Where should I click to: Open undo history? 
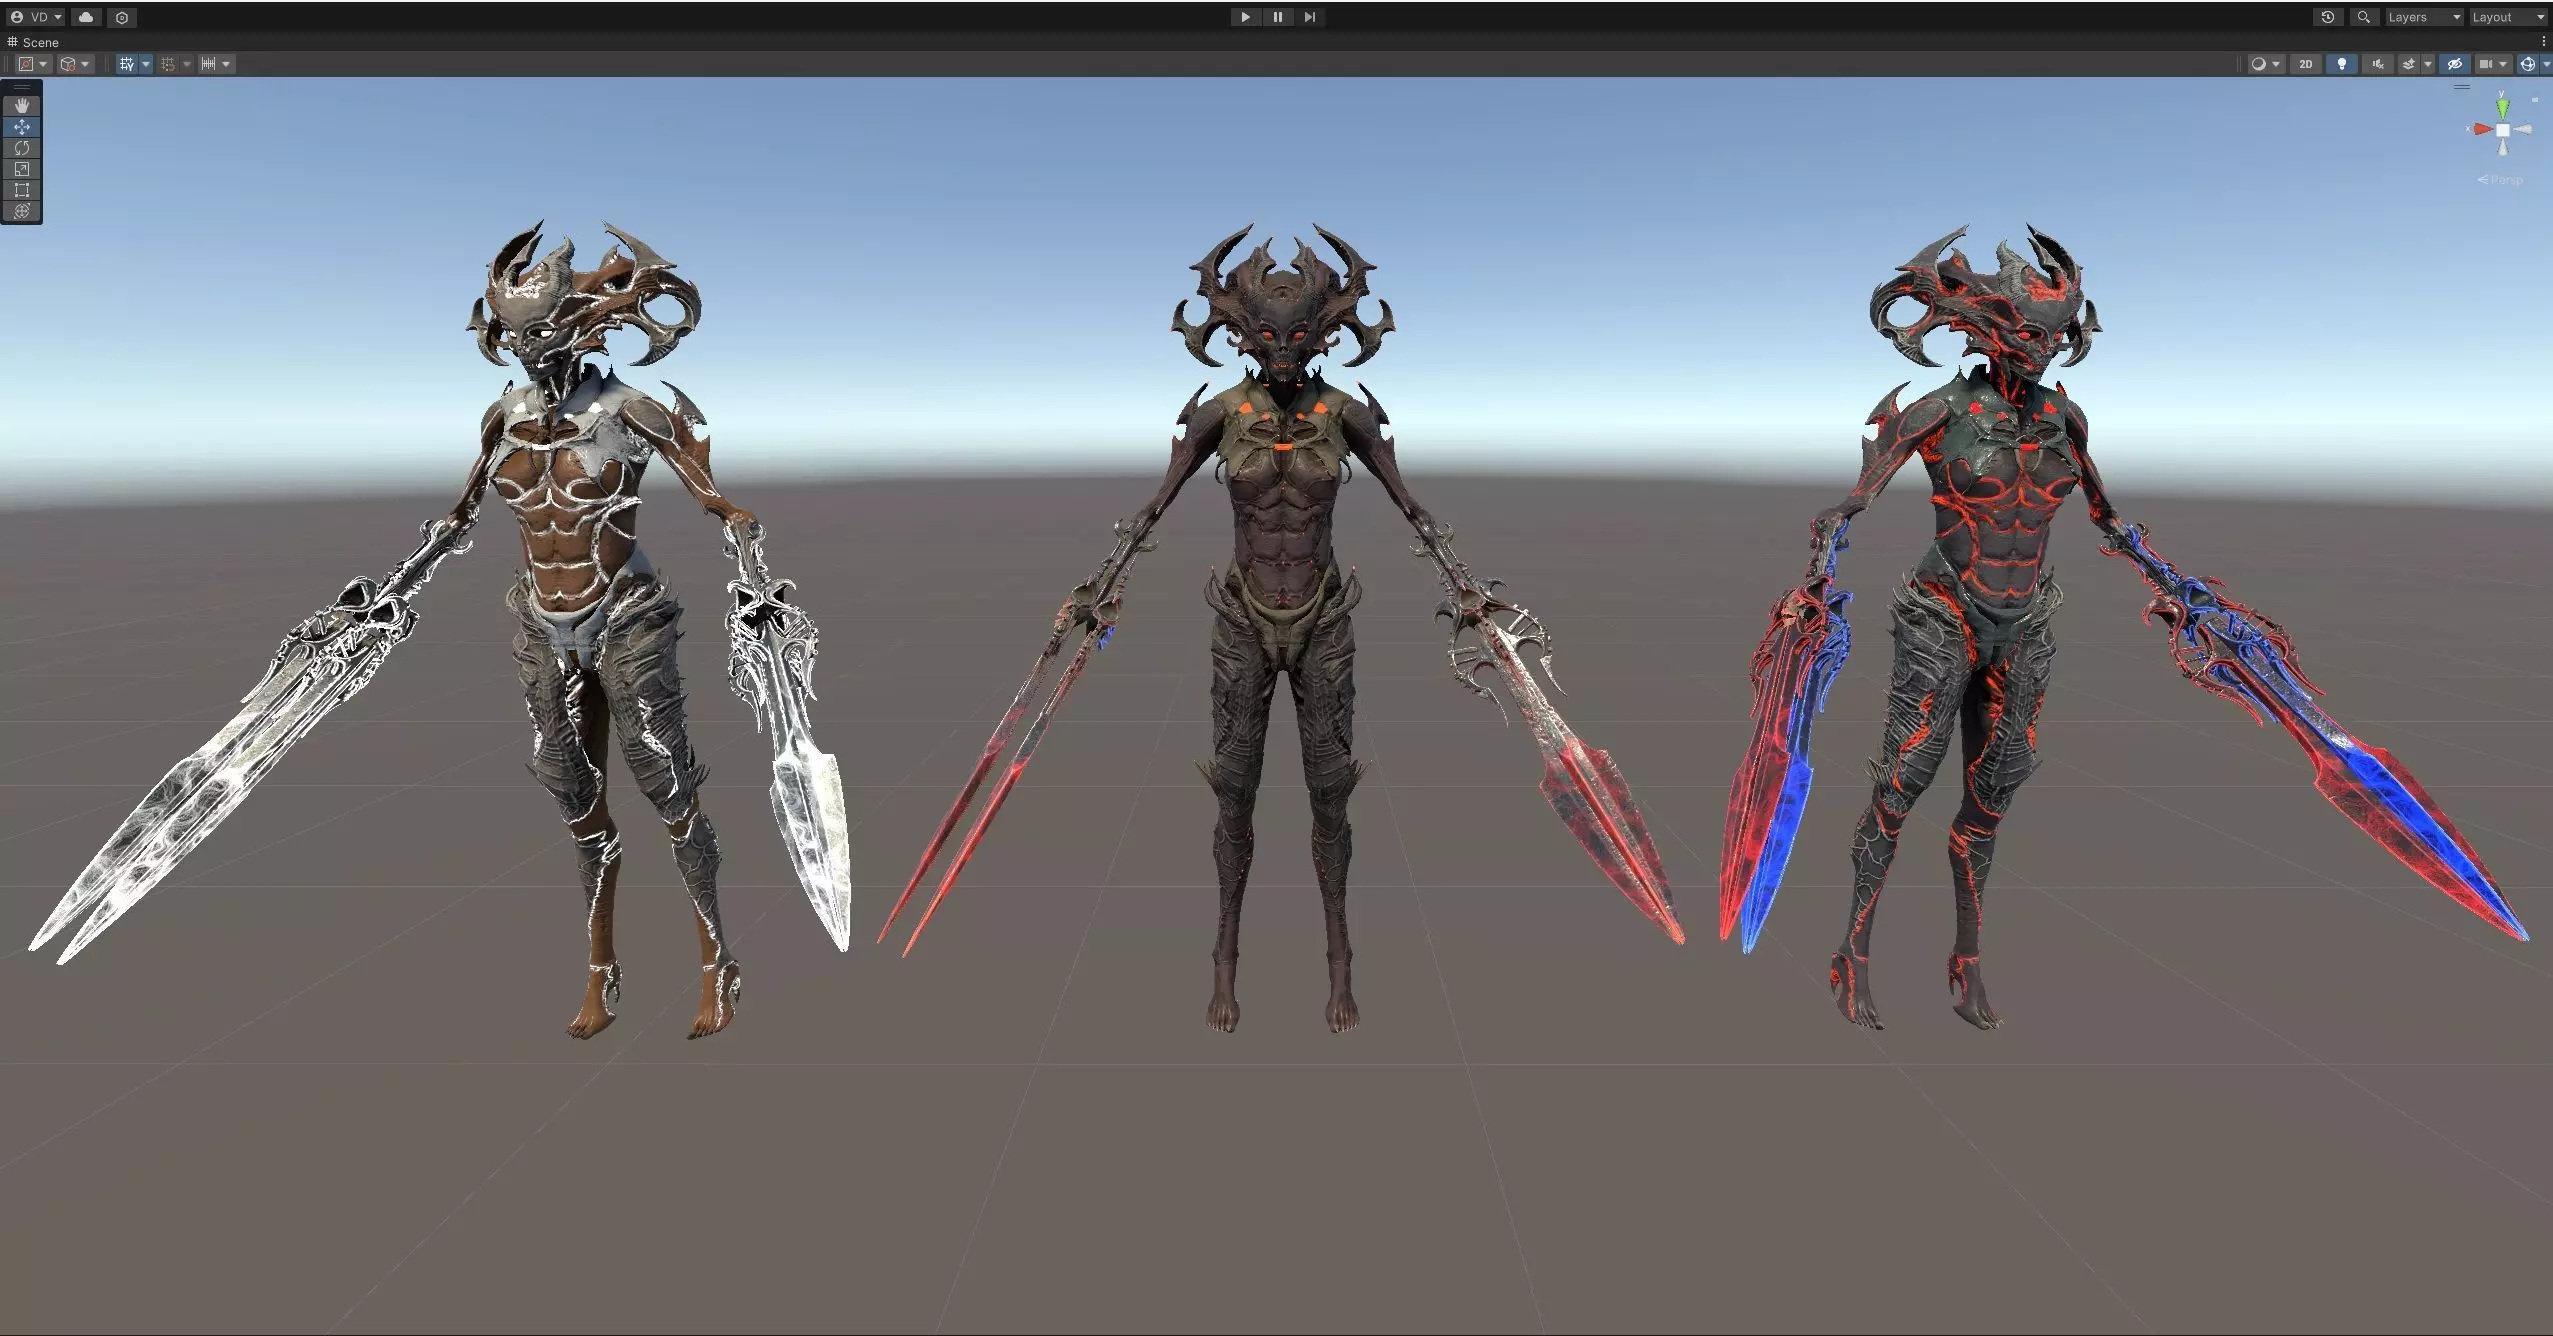coord(2328,17)
